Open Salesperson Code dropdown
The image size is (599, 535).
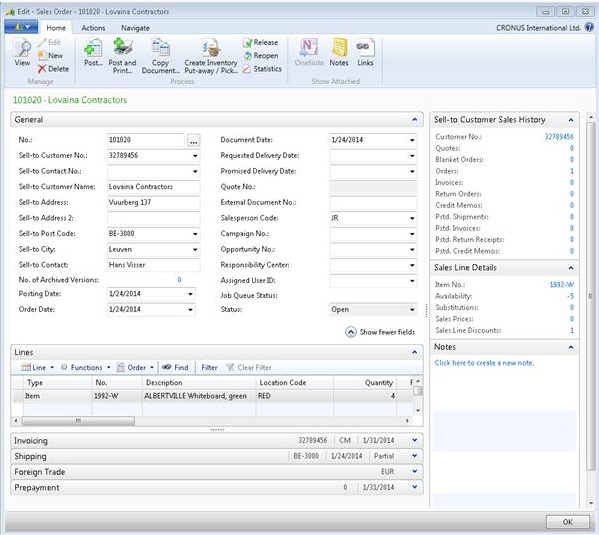412,218
